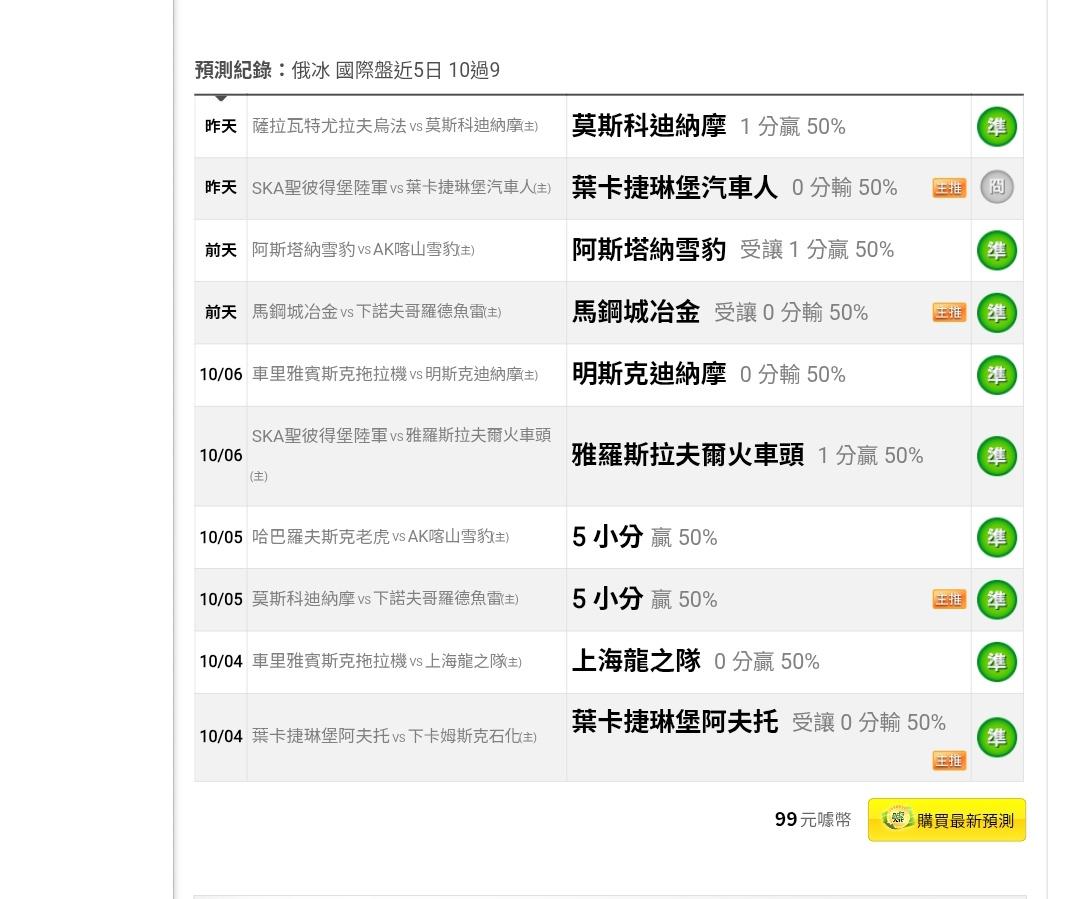Click 主推 badge on 莫斯科迪納摩 vs 下諾夫哥羅德魚雷 row
1080x899 pixels.
[949, 599]
